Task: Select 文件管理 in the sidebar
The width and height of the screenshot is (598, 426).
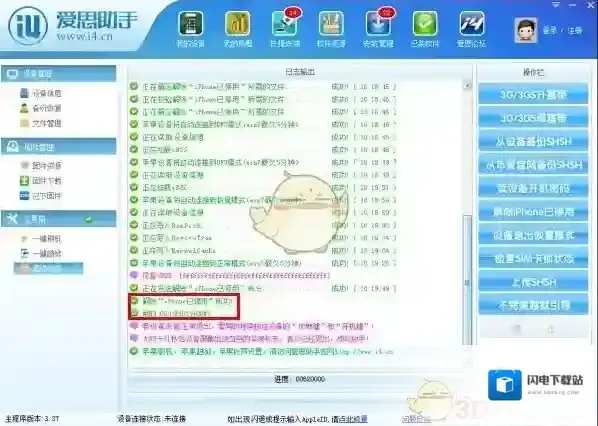Action: (47, 124)
